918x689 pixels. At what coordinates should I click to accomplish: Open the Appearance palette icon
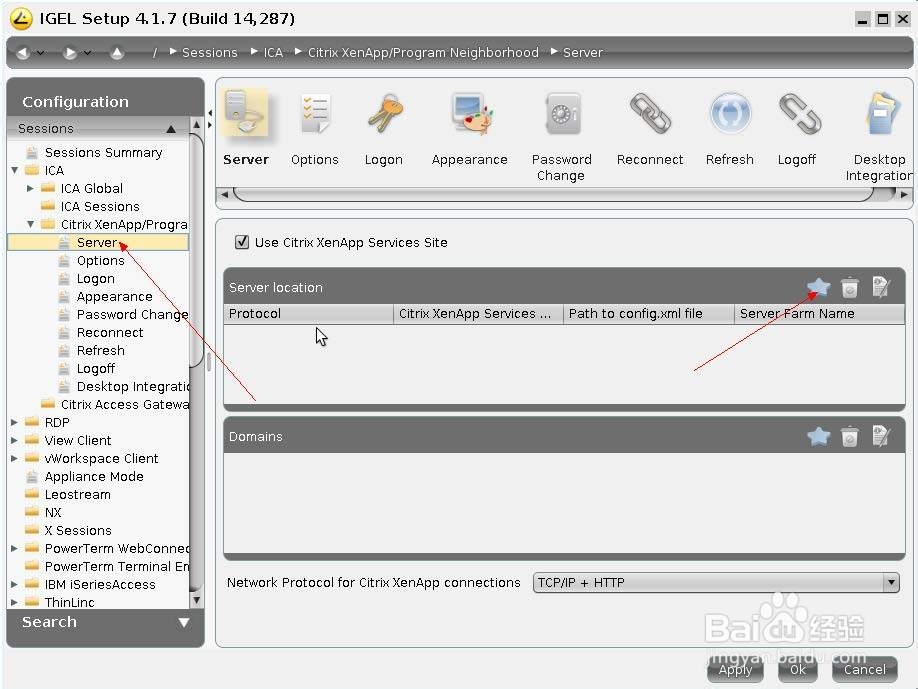(x=471, y=113)
